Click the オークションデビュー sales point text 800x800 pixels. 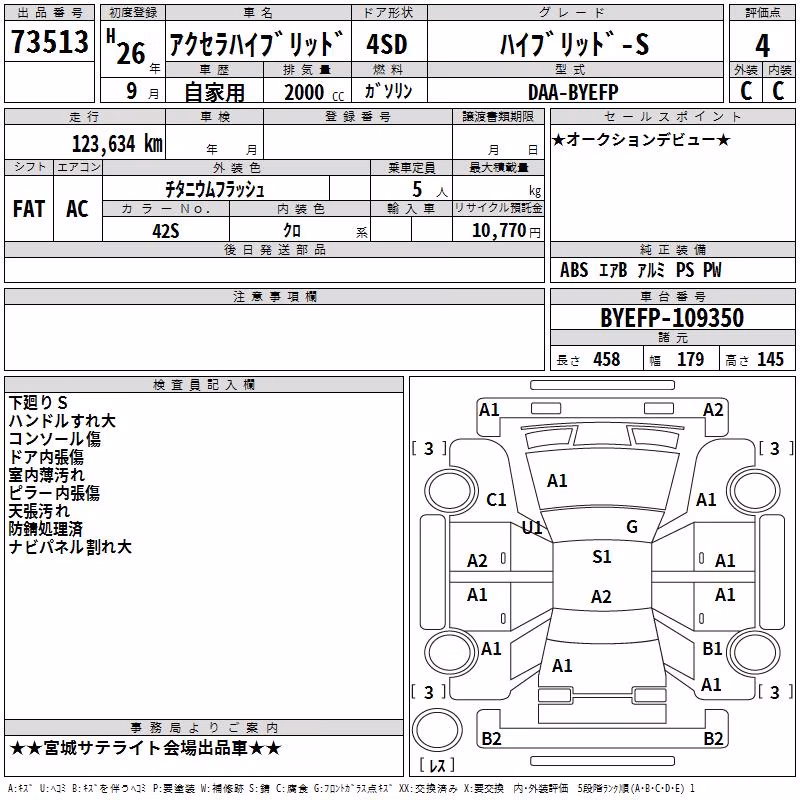641,139
